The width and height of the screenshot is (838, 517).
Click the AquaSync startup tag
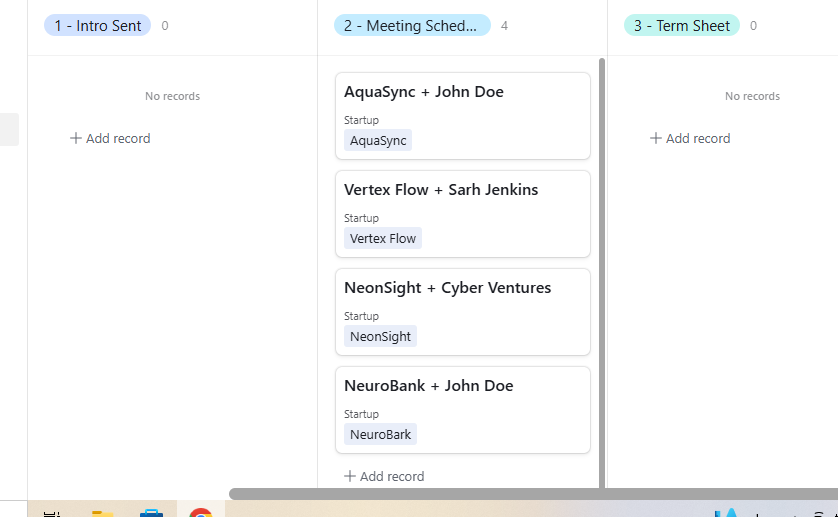click(x=378, y=141)
